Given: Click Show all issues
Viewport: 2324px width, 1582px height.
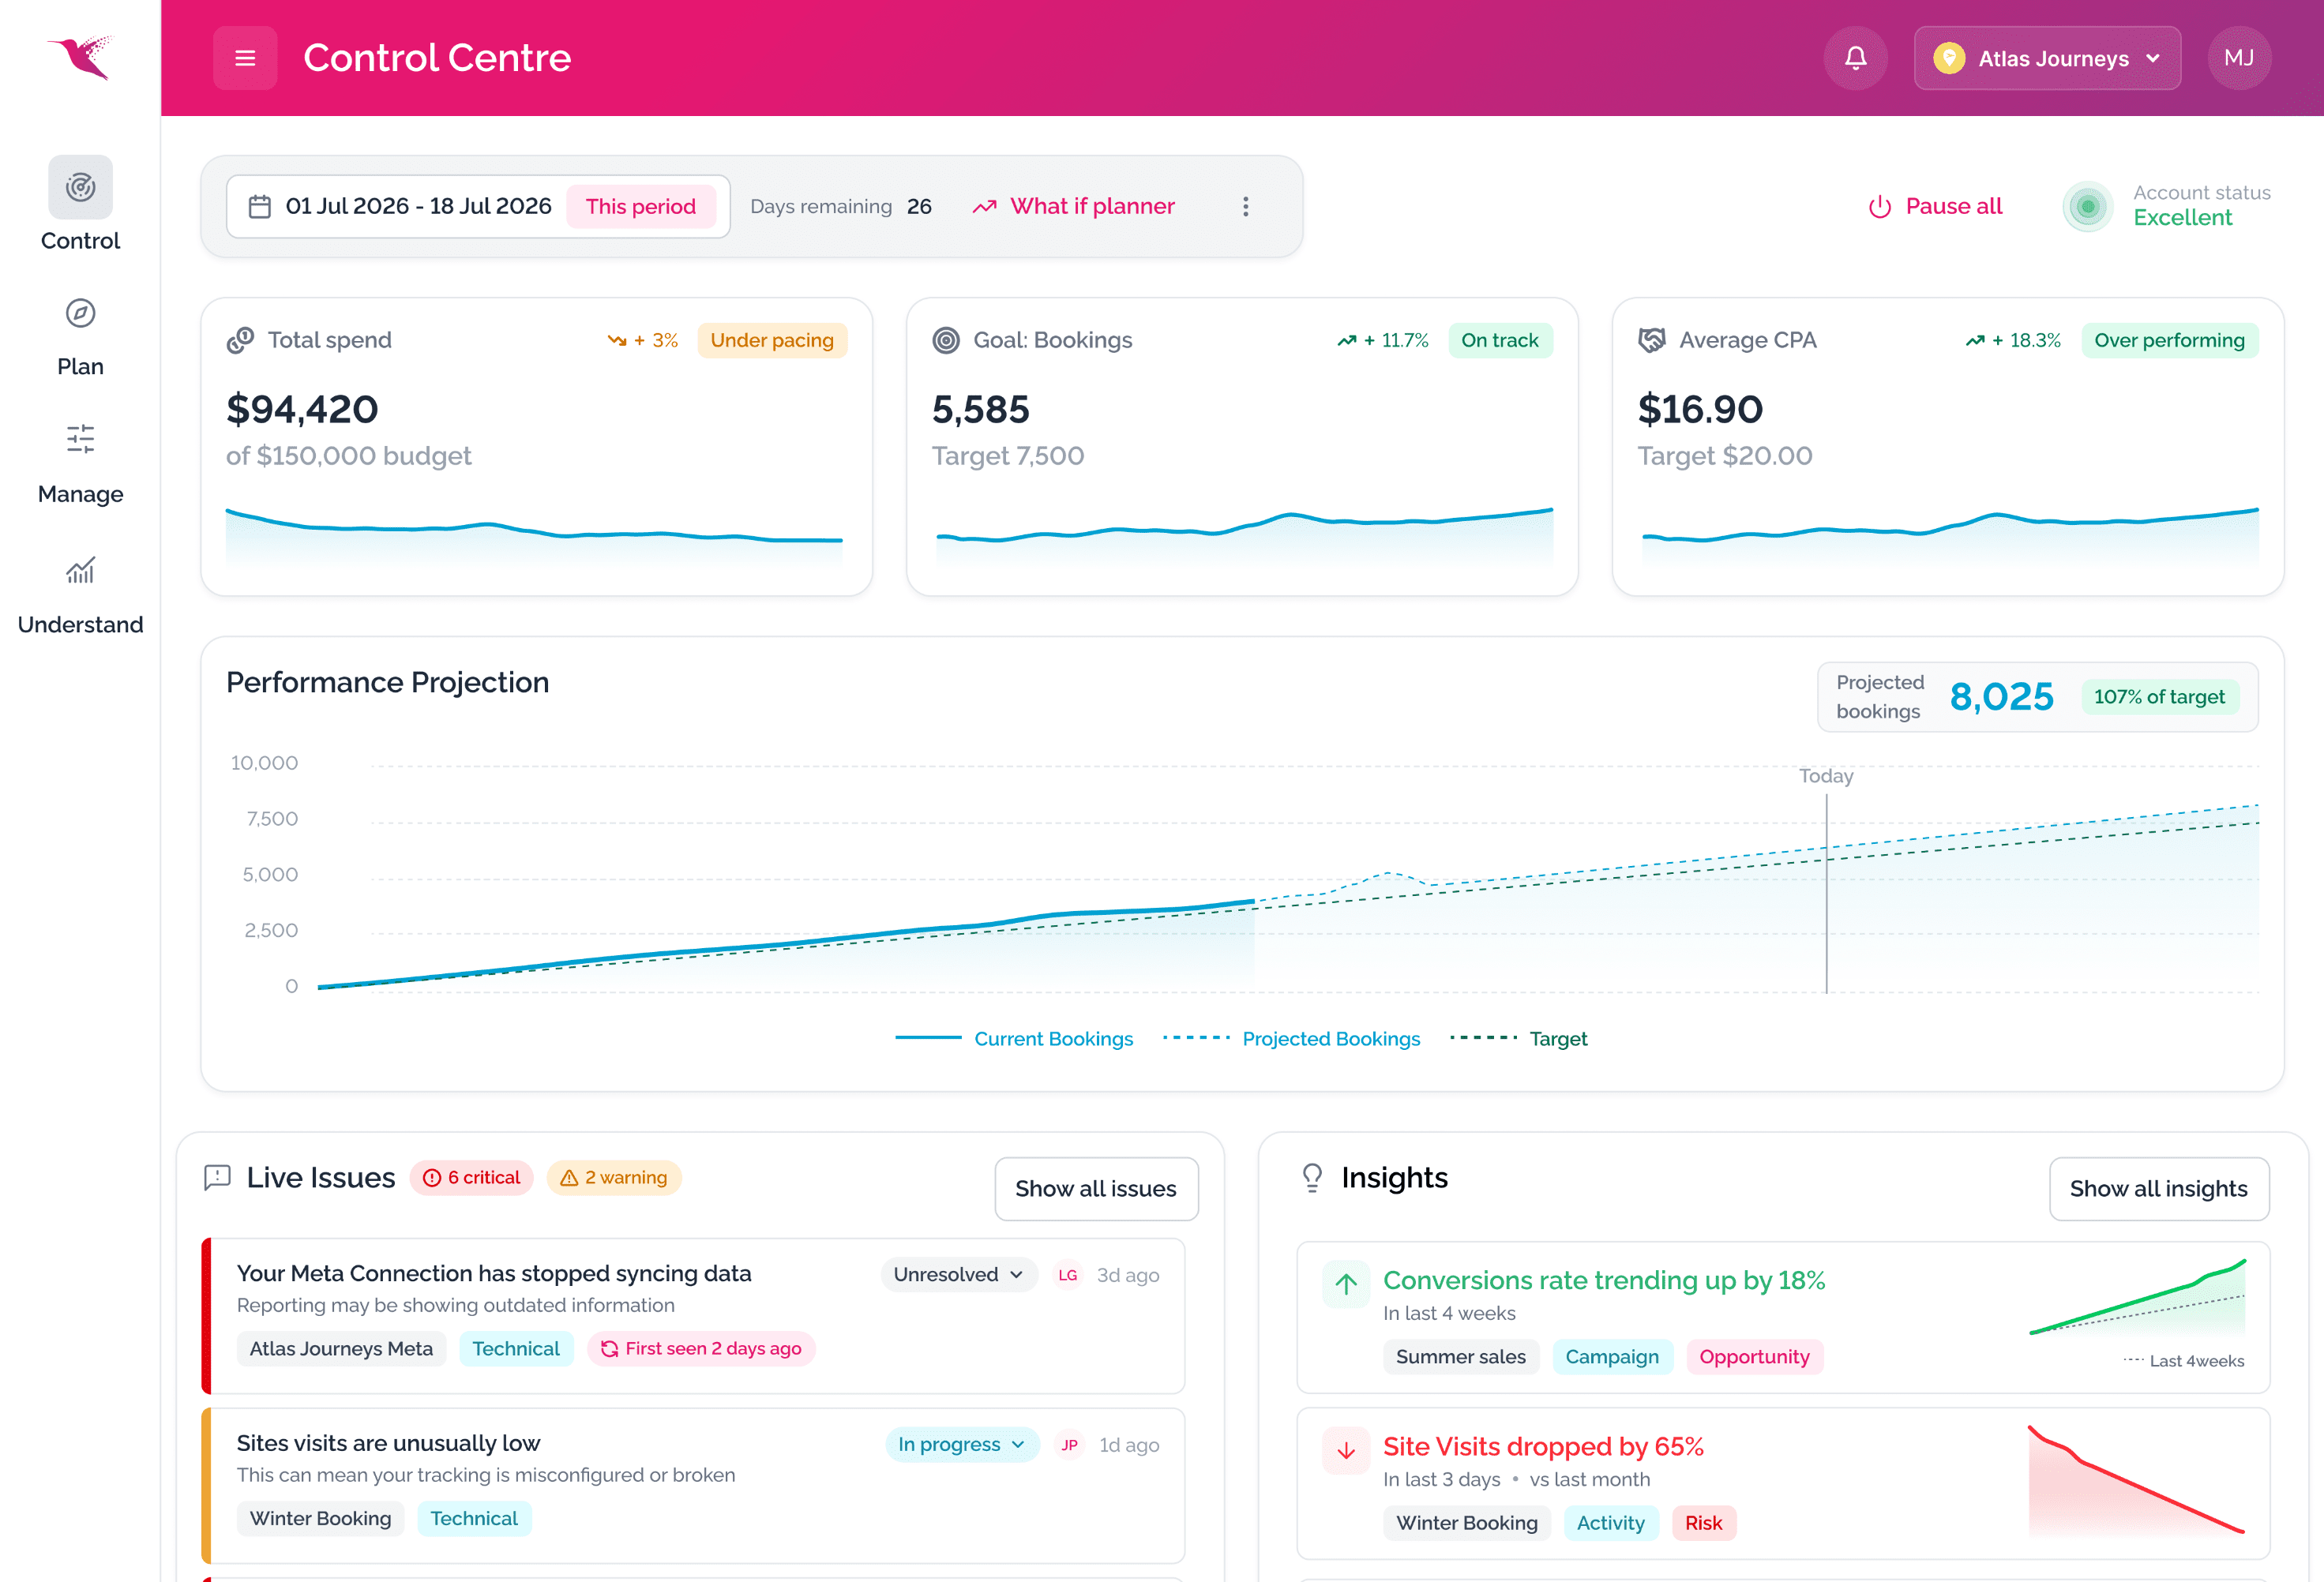Looking at the screenshot, I should click(1096, 1188).
